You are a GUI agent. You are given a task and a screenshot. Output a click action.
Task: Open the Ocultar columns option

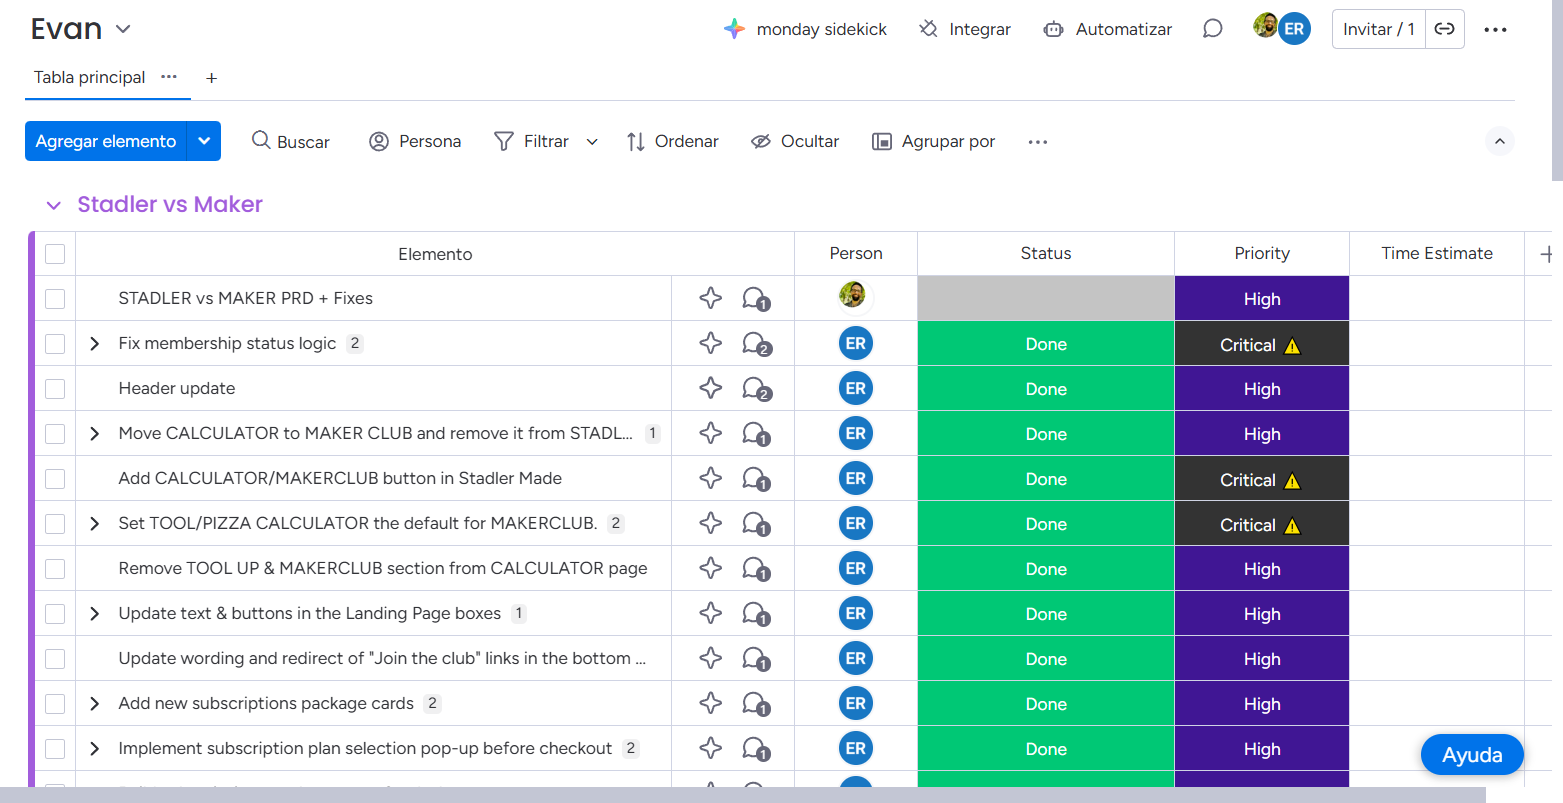click(795, 141)
